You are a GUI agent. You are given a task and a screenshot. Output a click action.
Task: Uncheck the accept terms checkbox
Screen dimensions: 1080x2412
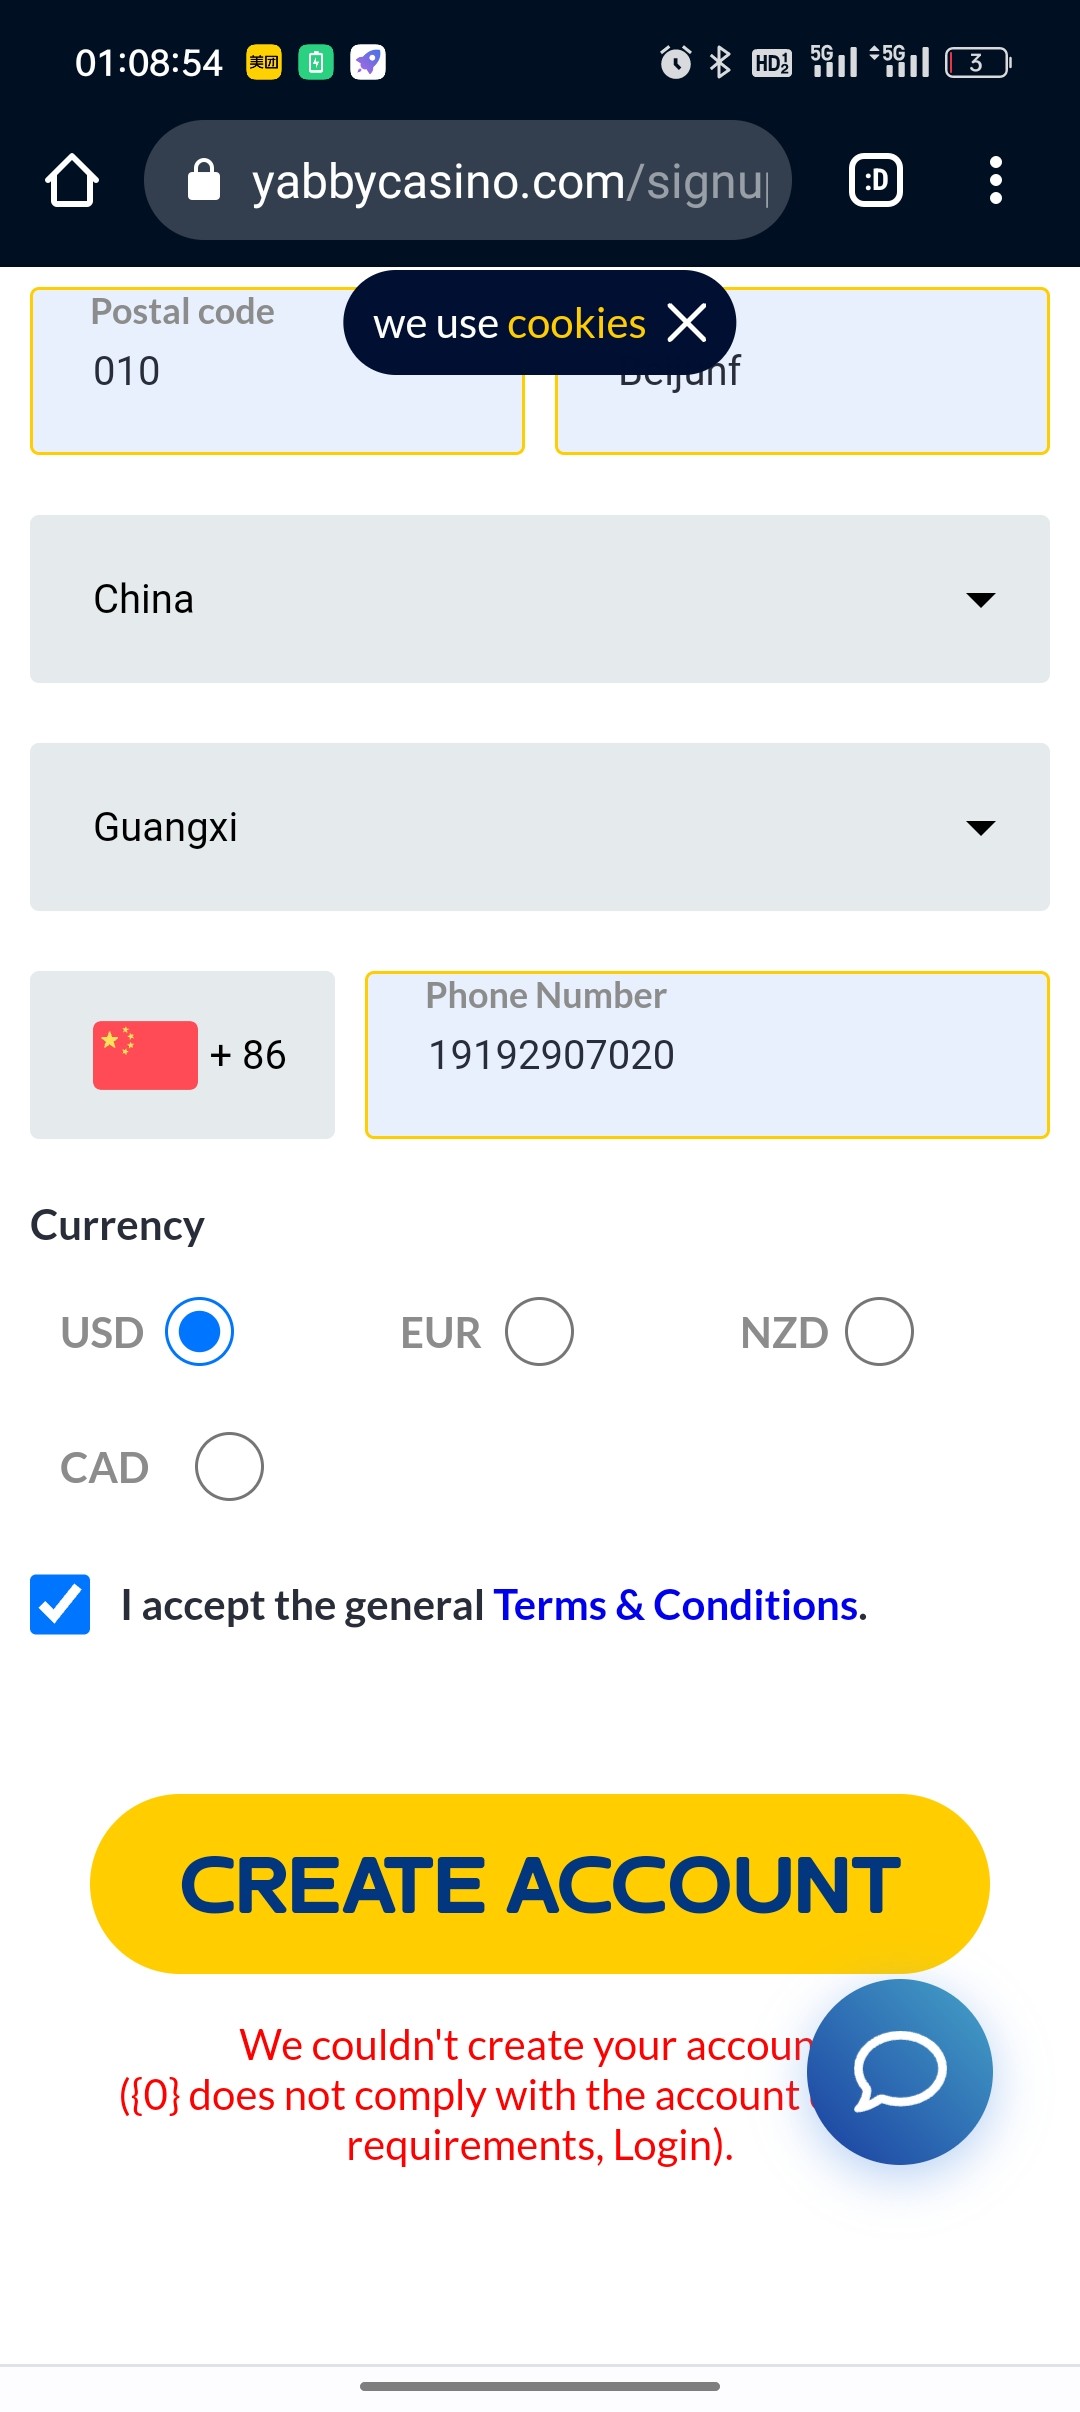[60, 1604]
